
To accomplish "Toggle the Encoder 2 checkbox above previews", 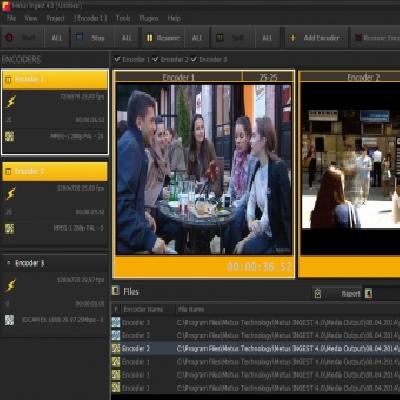I will (155, 59).
